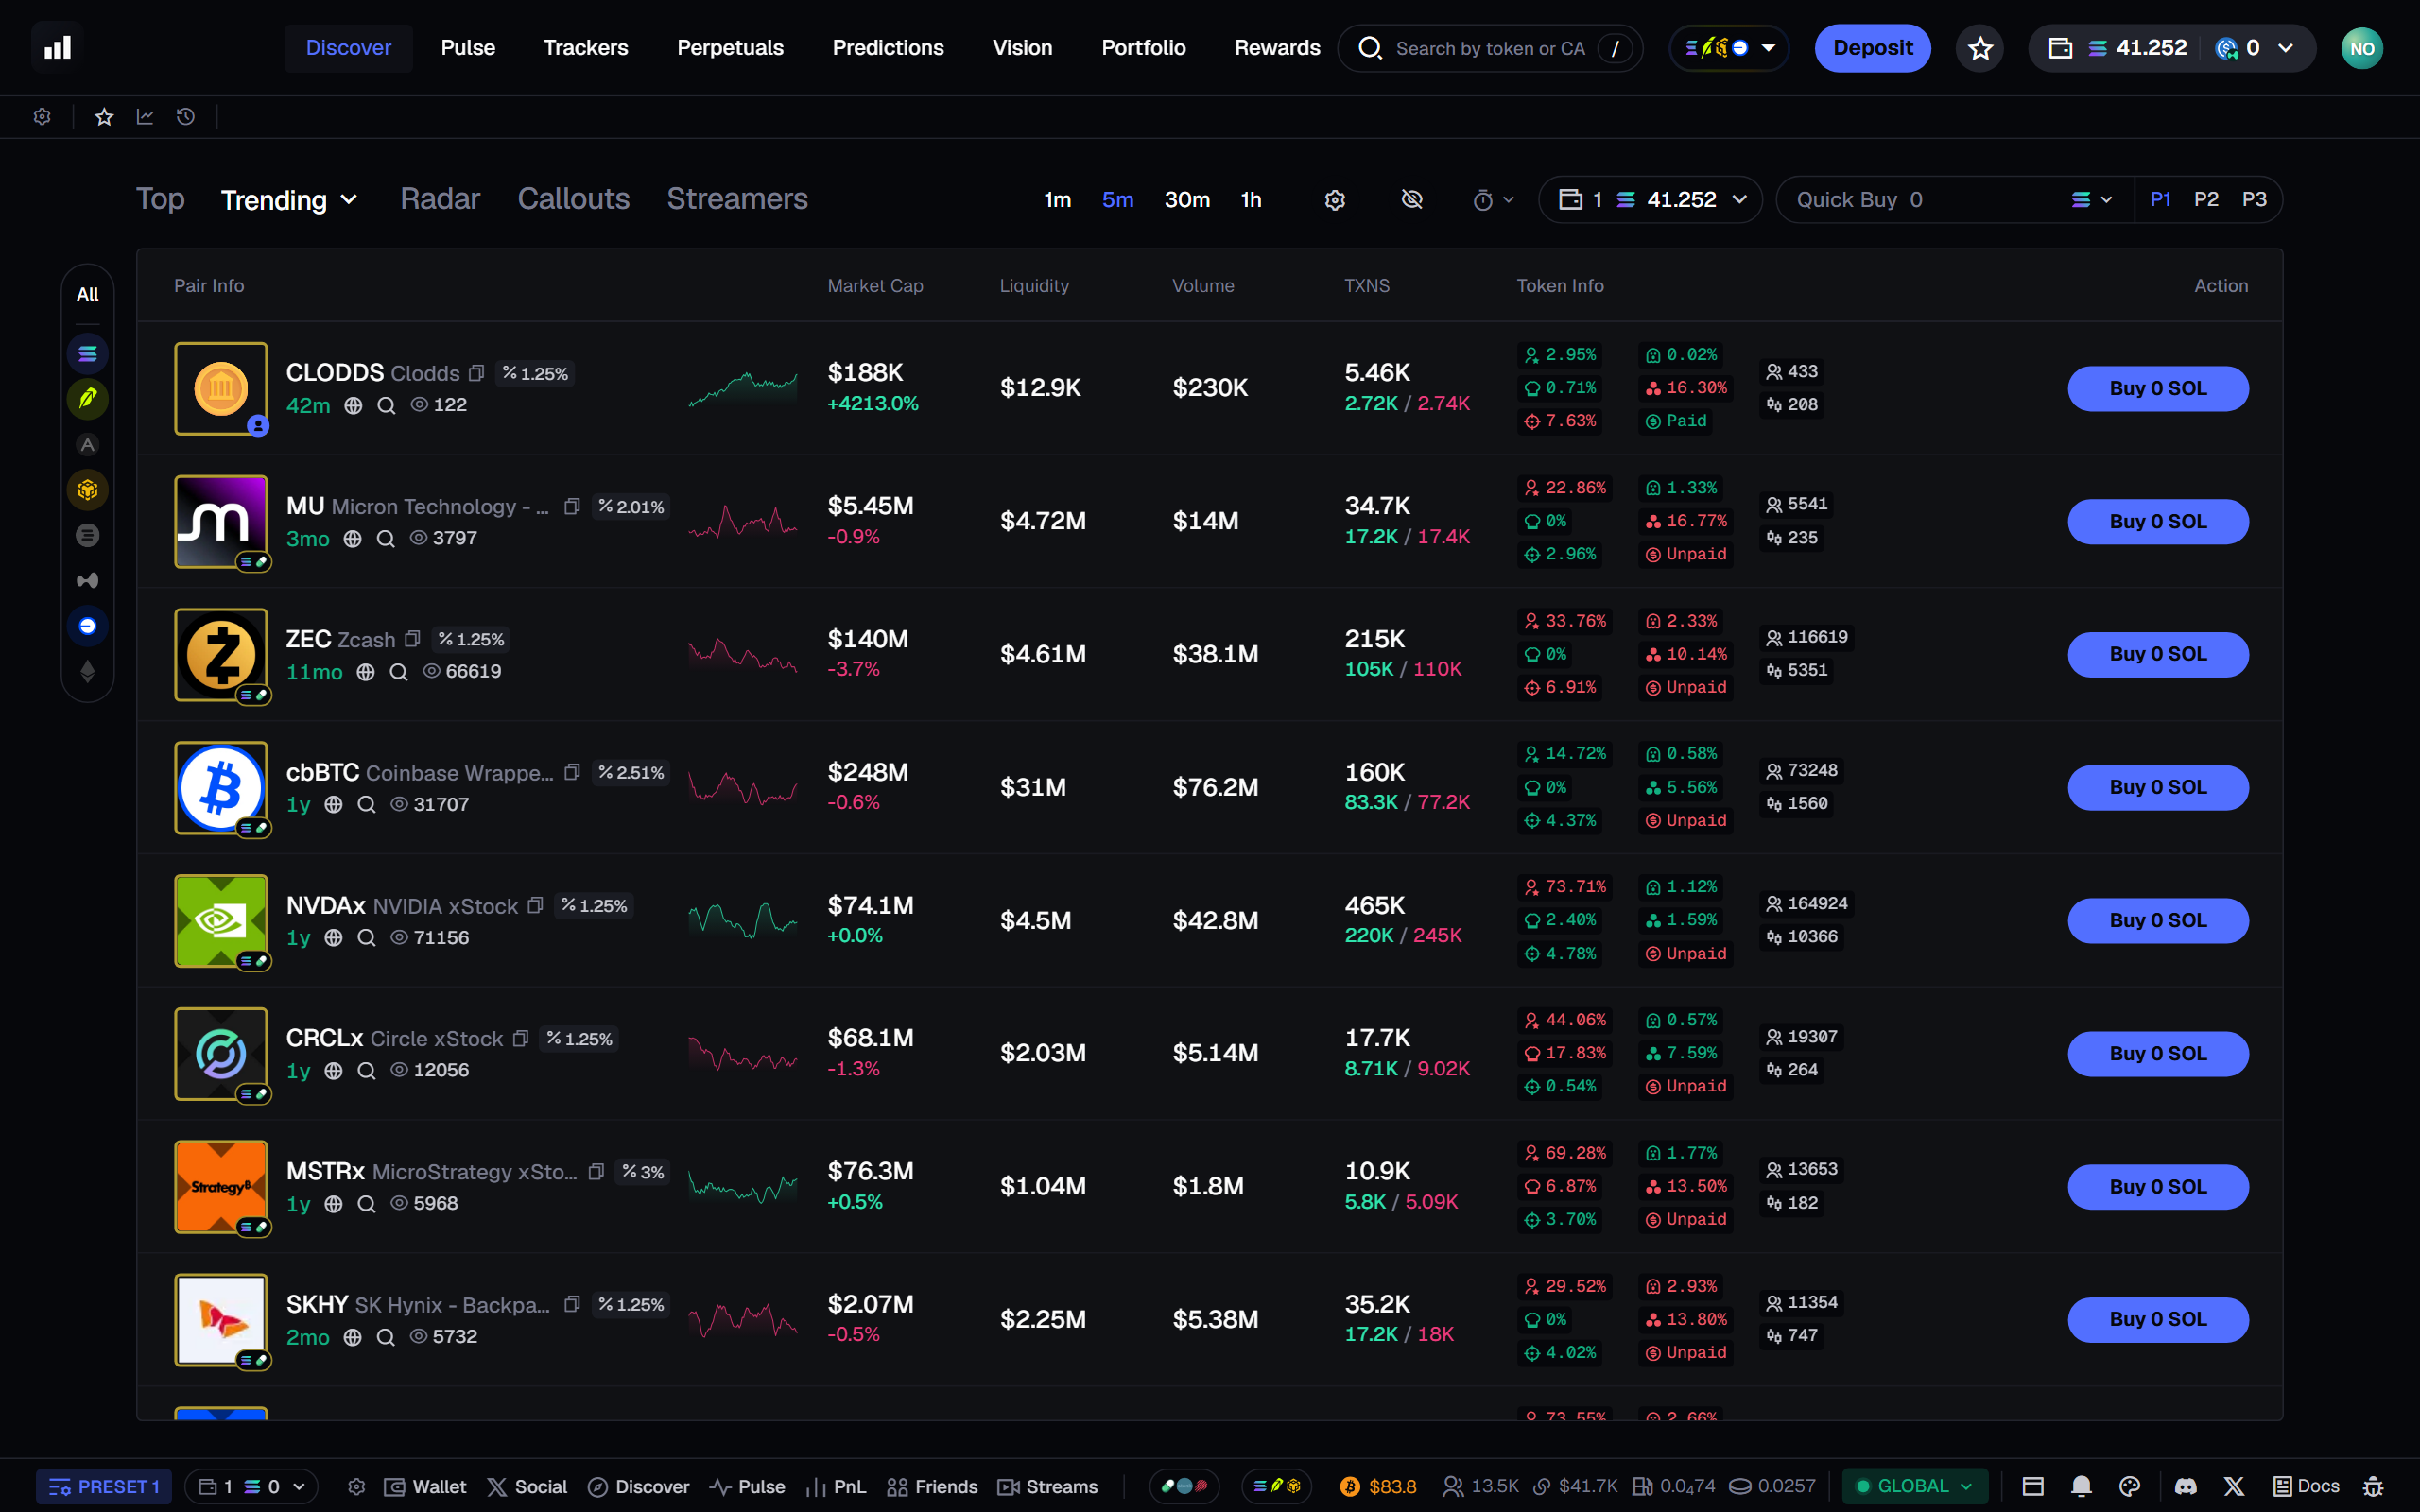2420x1512 pixels.
Task: Switch to the Radar tab
Action: (x=440, y=199)
